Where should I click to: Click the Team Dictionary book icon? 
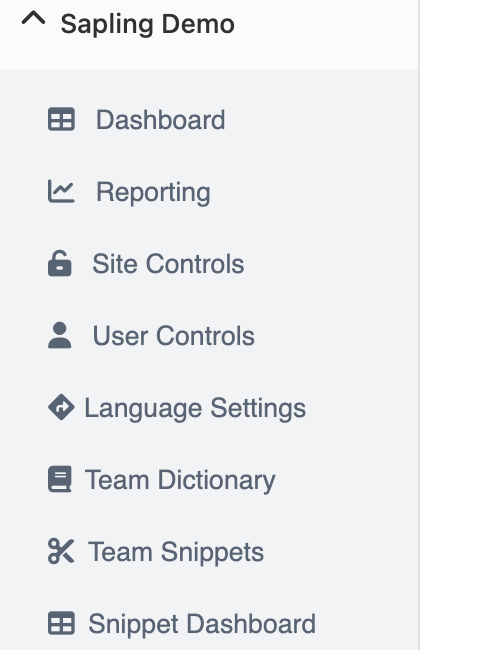[x=60, y=479]
